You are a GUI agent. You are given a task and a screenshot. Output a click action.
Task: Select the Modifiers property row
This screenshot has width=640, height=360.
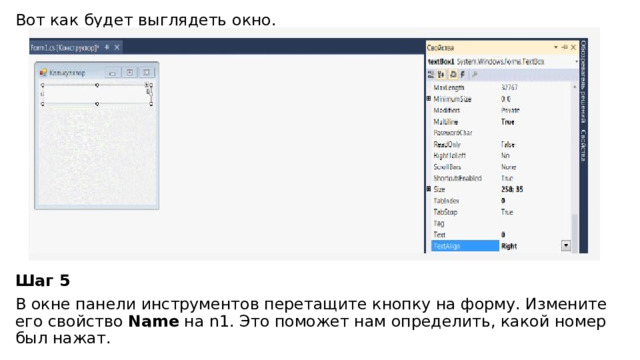tap(502, 110)
